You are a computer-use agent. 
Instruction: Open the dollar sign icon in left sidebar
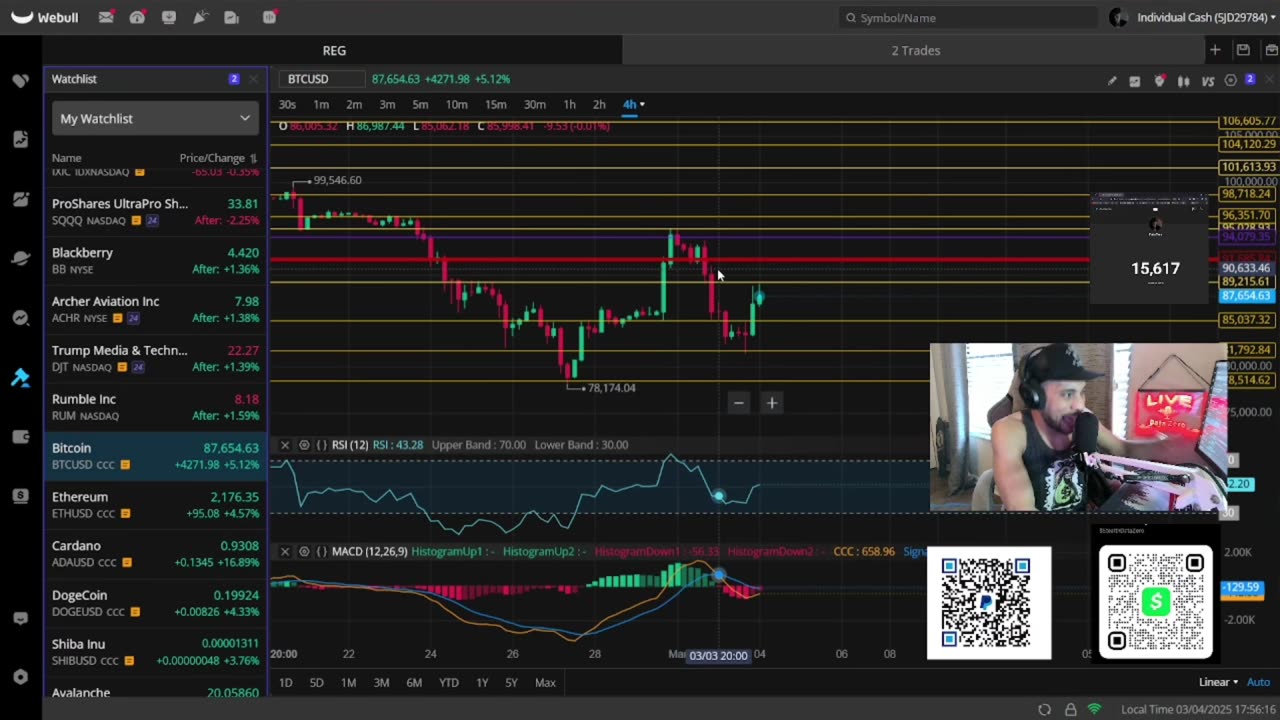[x=20, y=496]
